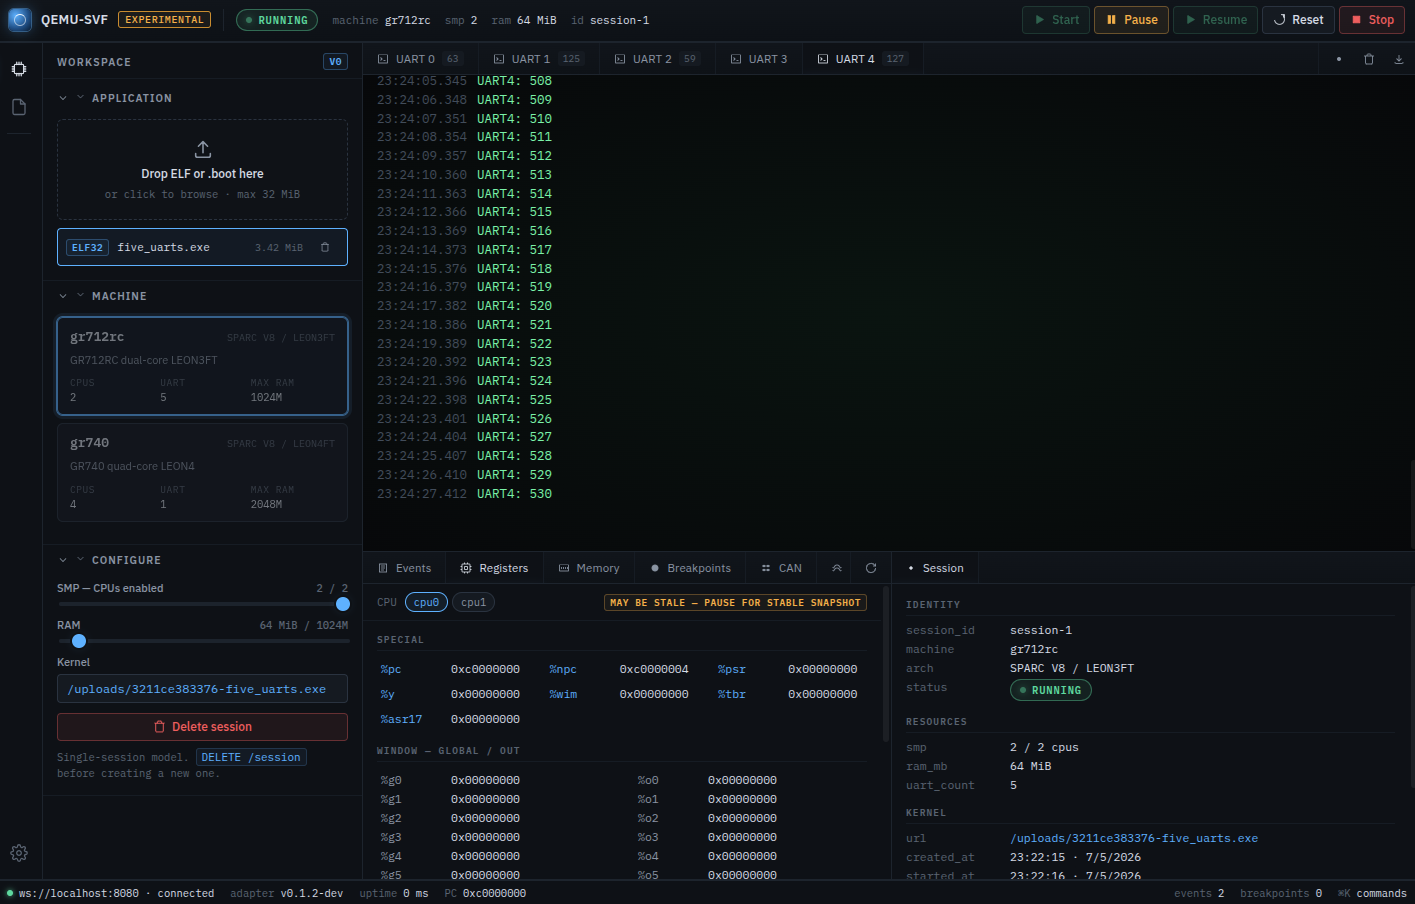Collapse the MACHINE section
Screen dimensions: 1415x904
pyautogui.click(x=102, y=296)
